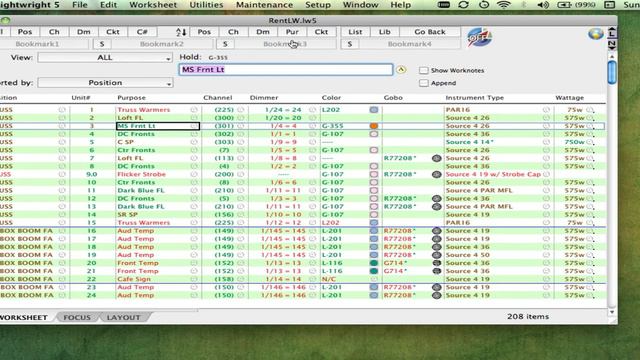Open the dimmer lookup icon beside 1/4 = 4
Image resolution: width=640 pixels, height=360 pixels.
point(312,126)
